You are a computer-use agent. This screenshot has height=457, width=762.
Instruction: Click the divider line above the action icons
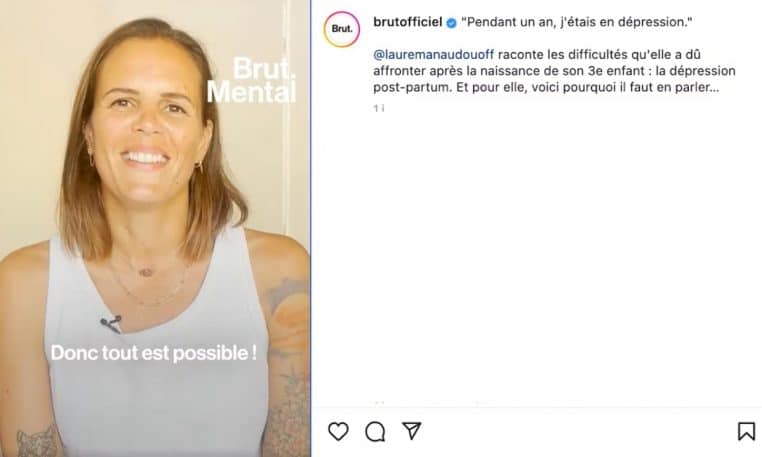pyautogui.click(x=537, y=407)
